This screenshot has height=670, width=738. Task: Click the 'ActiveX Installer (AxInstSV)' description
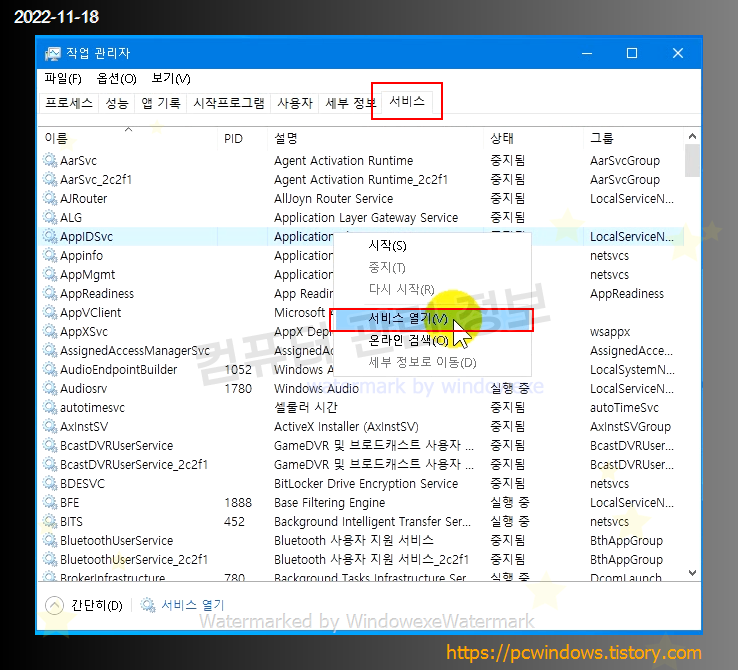click(346, 427)
